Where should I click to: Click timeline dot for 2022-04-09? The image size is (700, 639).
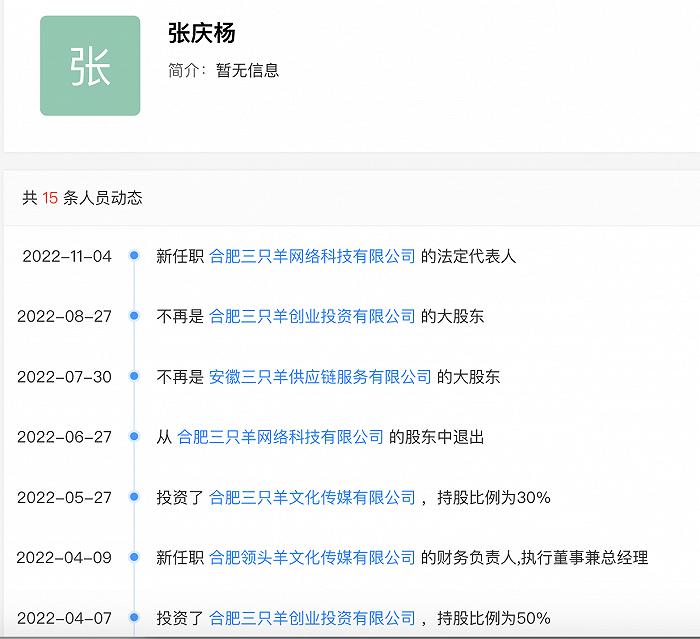[134, 557]
